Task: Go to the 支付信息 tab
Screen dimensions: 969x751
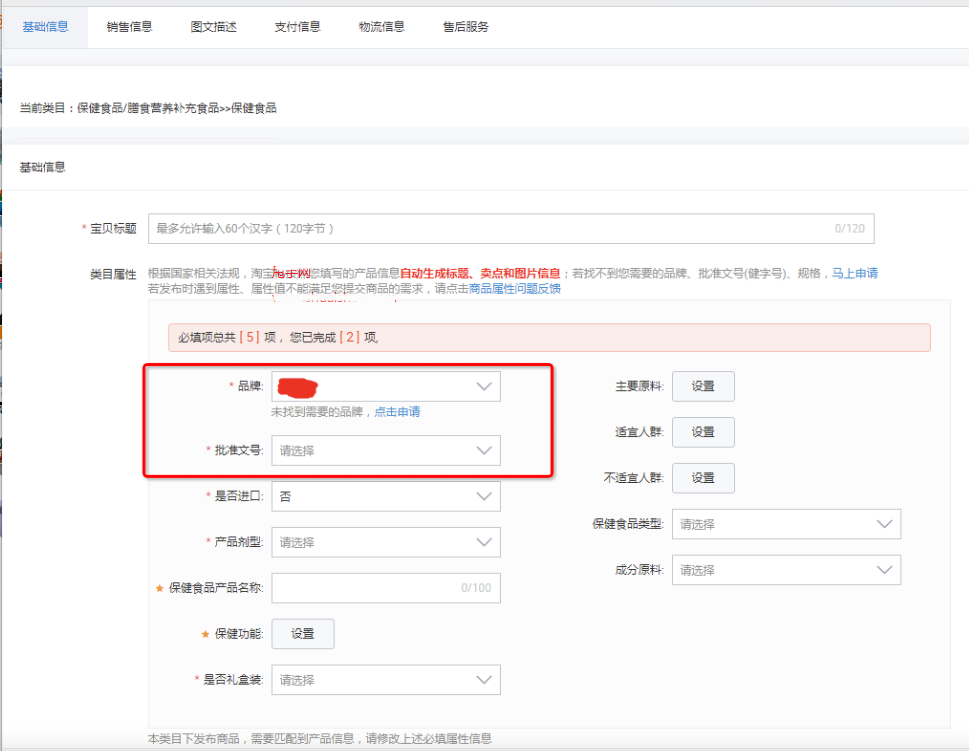Action: [297, 27]
